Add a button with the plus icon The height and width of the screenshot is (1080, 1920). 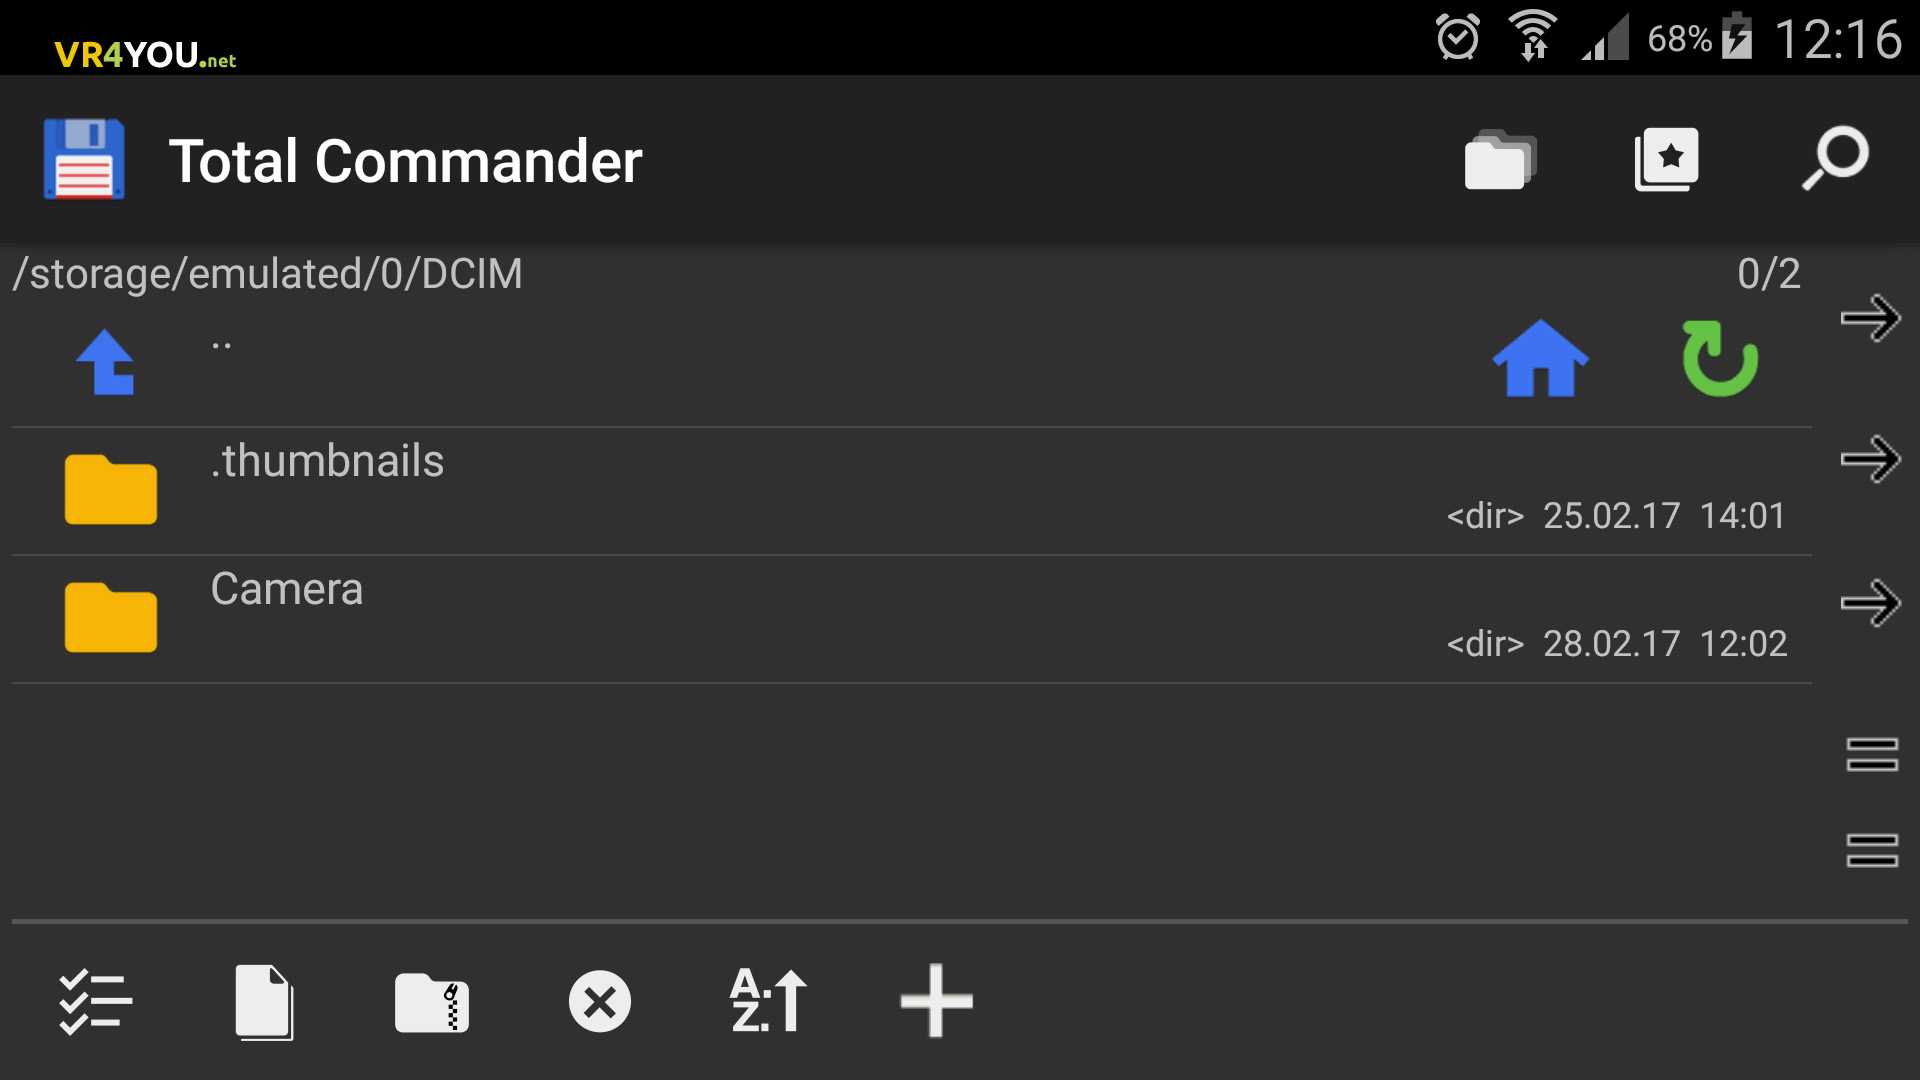pyautogui.click(x=936, y=1001)
